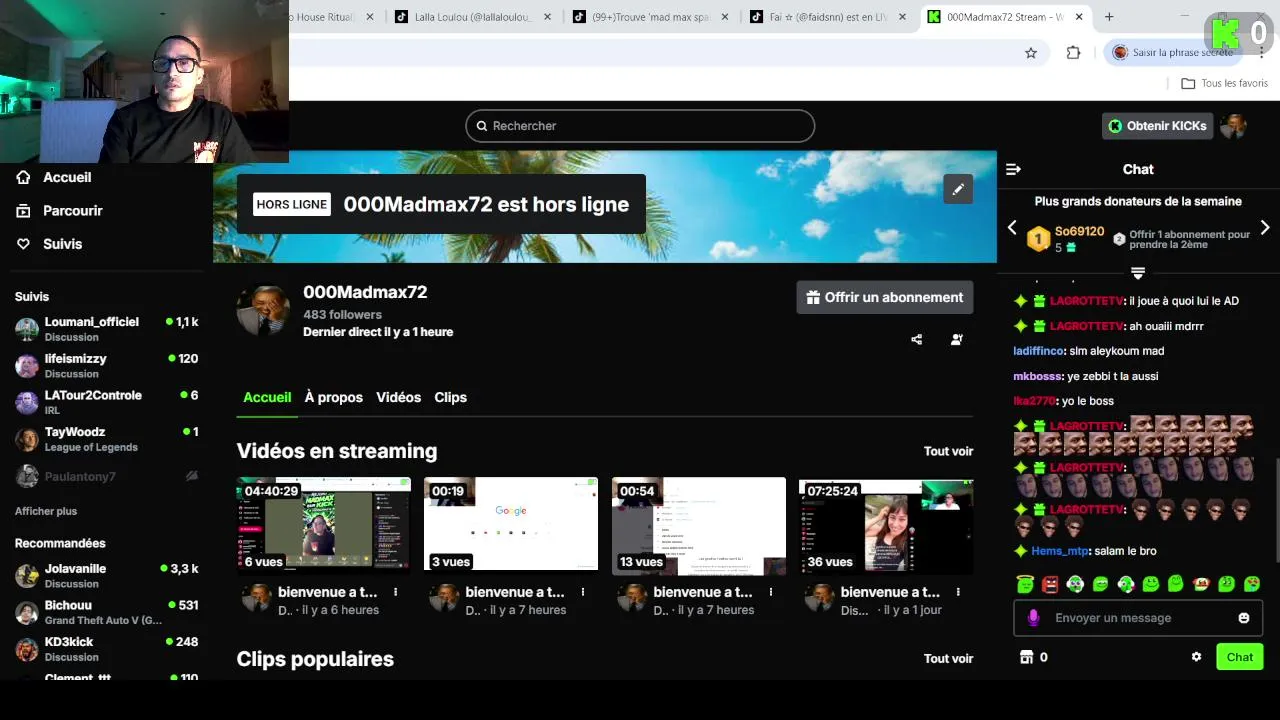Open a new browser tab with plus

(x=1109, y=17)
